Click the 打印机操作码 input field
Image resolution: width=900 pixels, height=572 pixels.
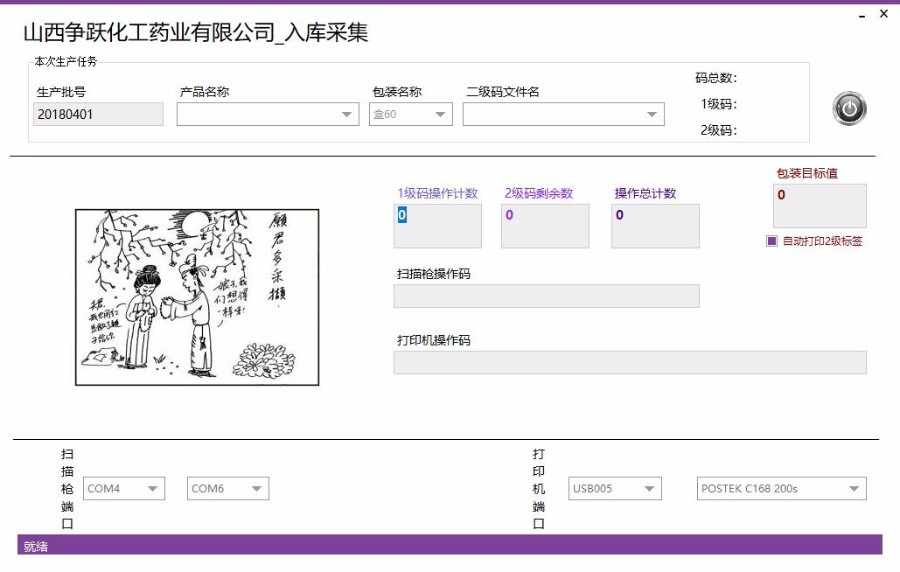point(630,363)
